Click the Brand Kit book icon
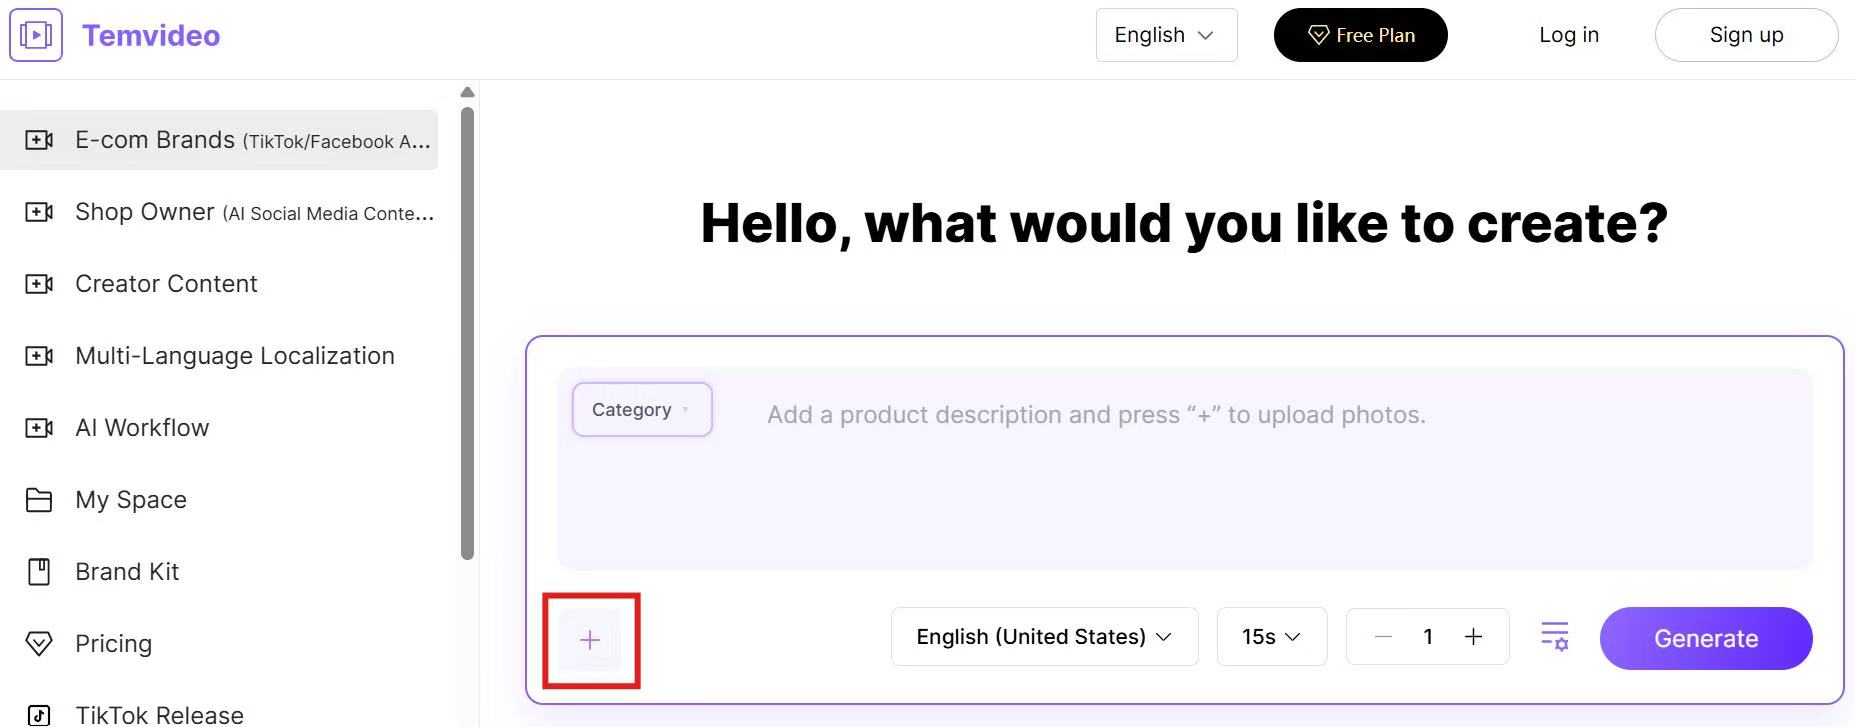Image resolution: width=1855 pixels, height=727 pixels. click(39, 572)
